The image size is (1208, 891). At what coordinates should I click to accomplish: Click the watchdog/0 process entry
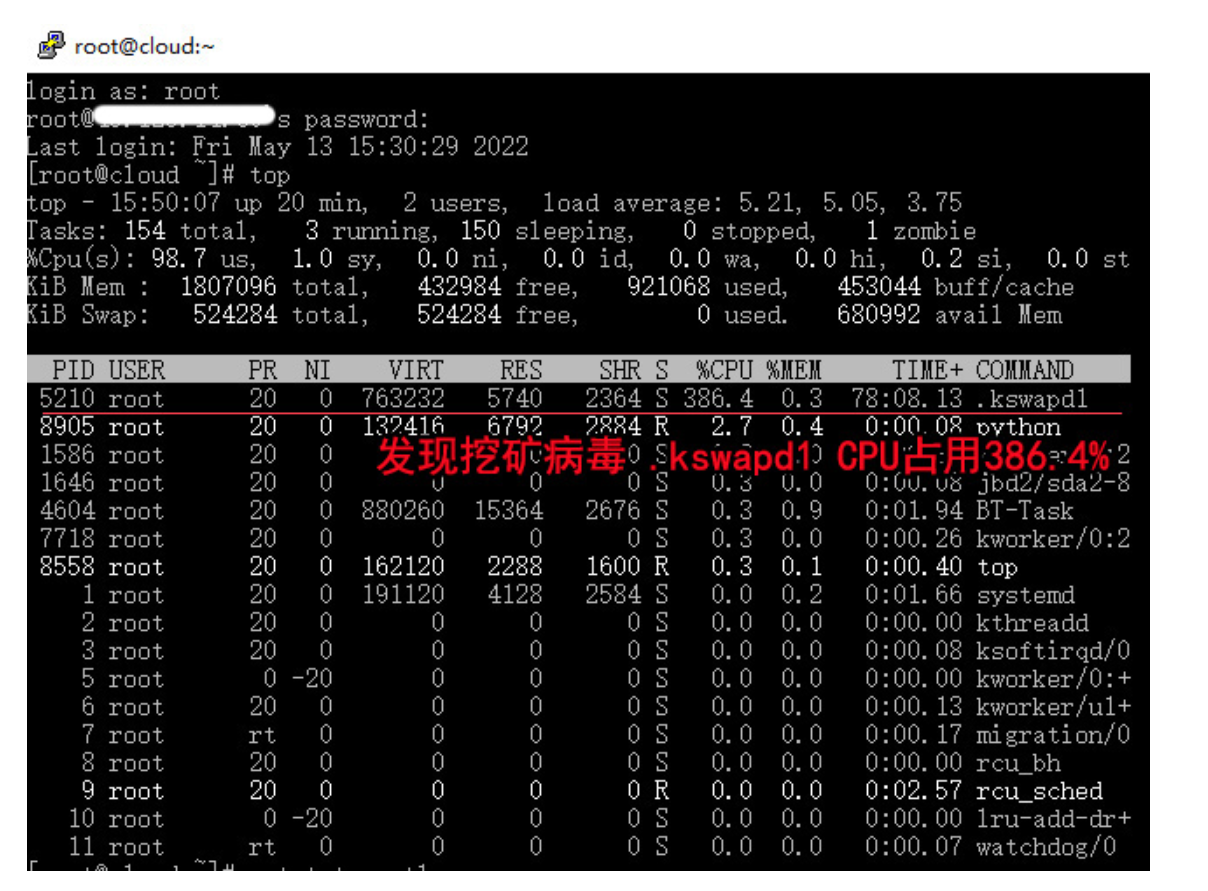click(1045, 847)
